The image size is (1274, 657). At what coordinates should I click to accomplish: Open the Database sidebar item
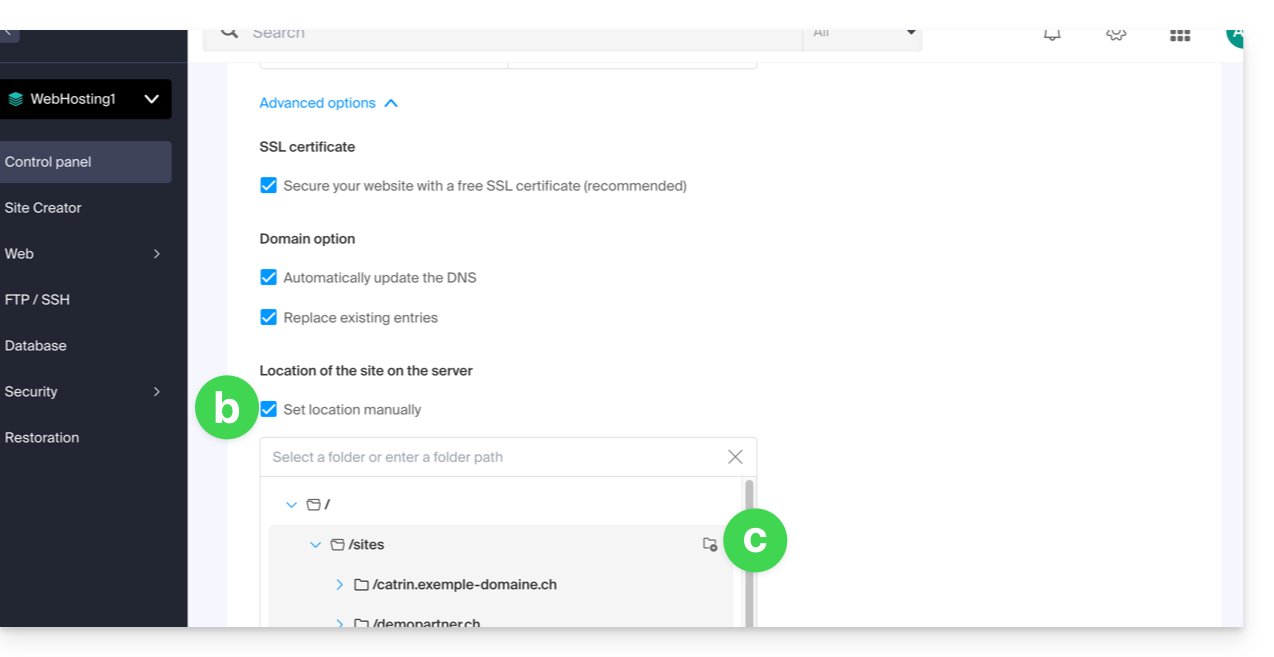click(35, 346)
